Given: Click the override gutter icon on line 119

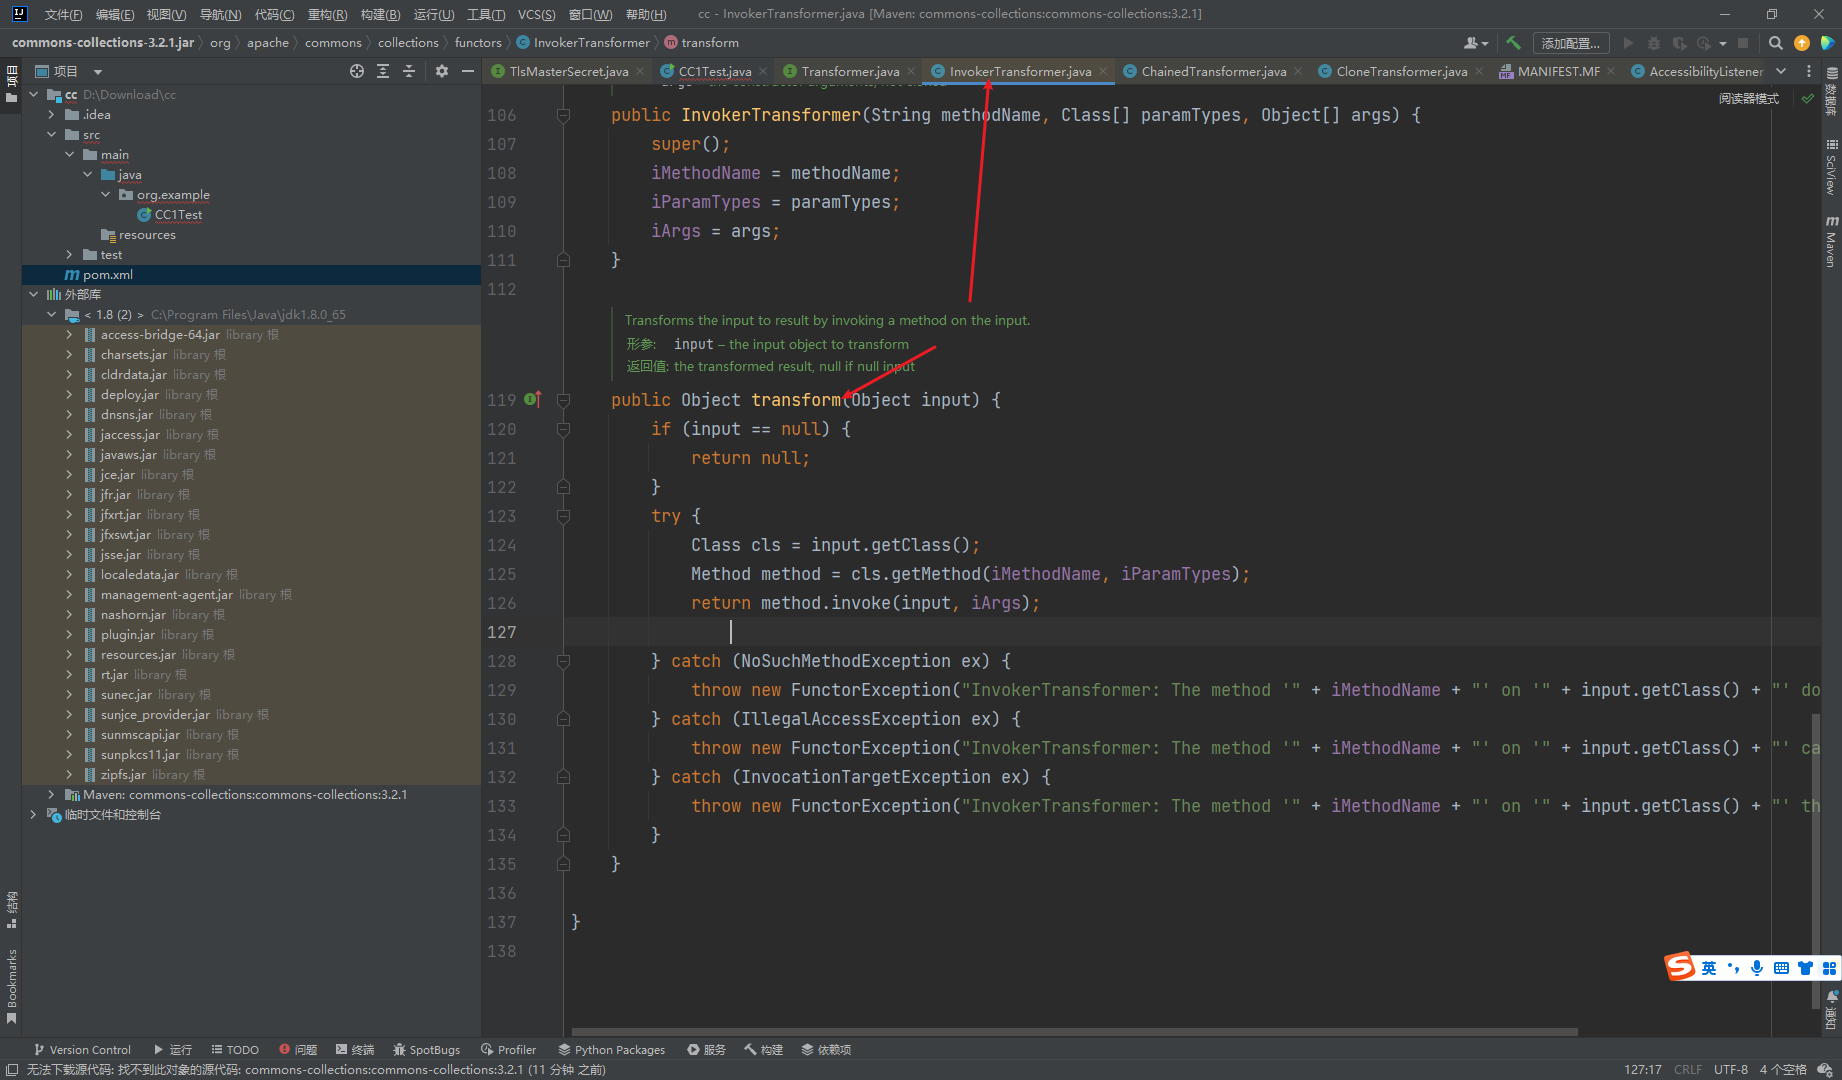Looking at the screenshot, I should 533,399.
